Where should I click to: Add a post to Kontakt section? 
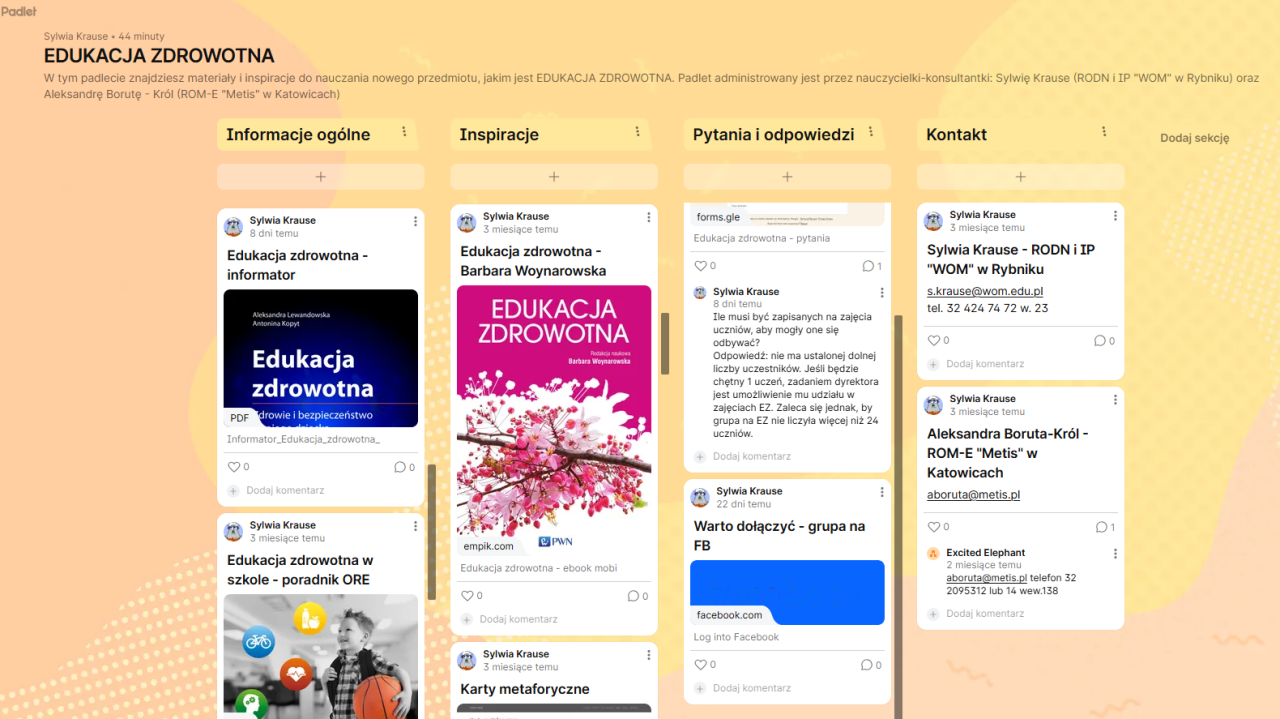pyautogui.click(x=1020, y=177)
